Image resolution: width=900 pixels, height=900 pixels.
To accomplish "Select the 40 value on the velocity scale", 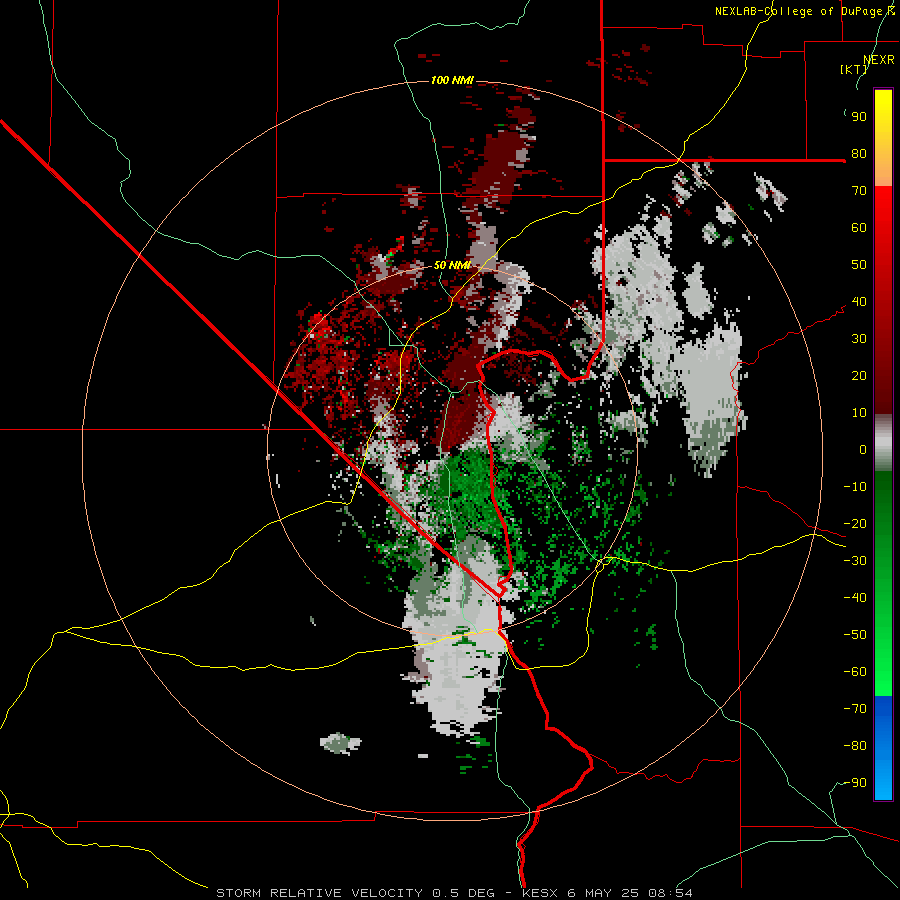I will 859,302.
